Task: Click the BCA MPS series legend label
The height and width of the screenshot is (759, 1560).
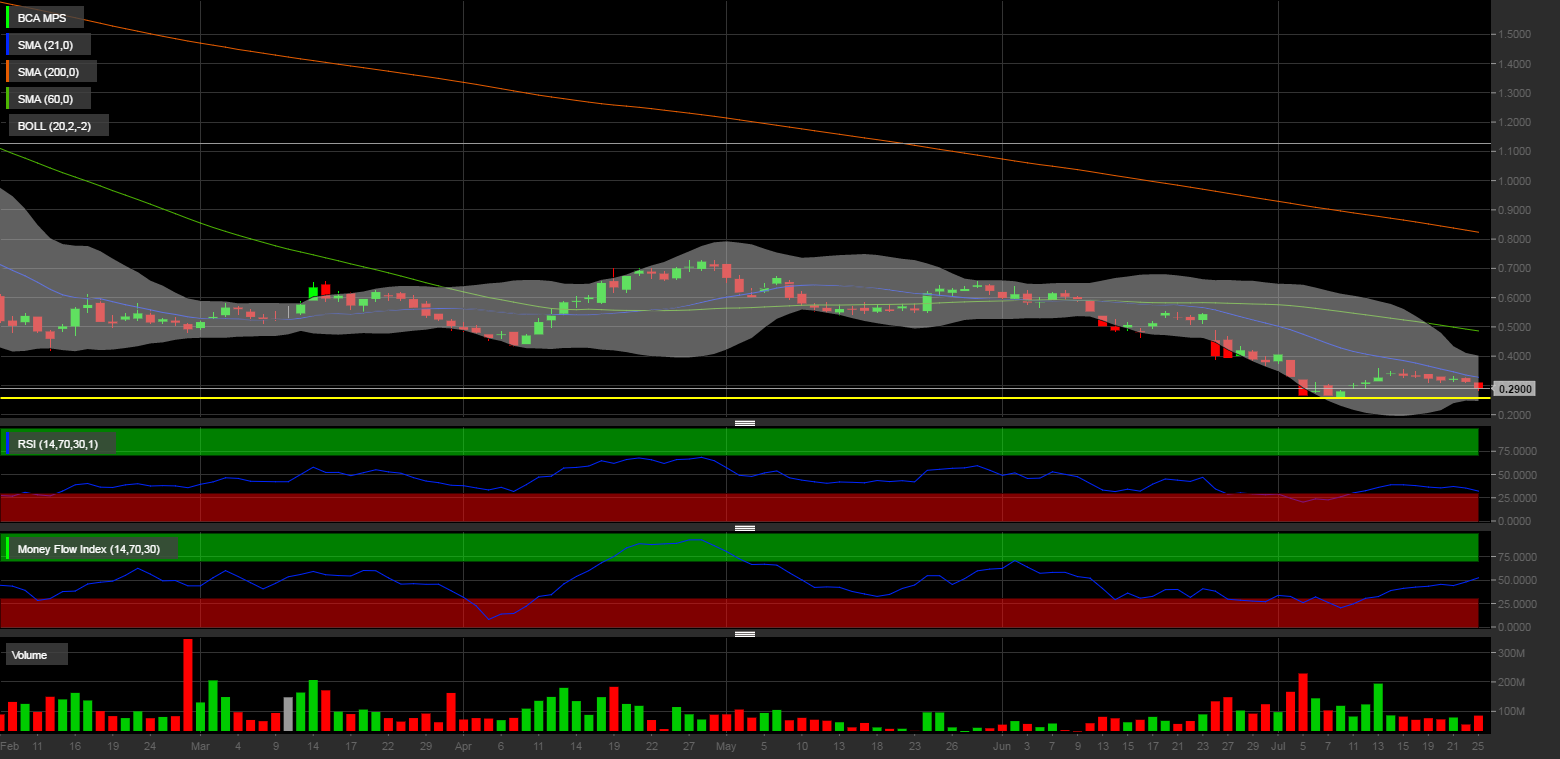Action: click(41, 18)
